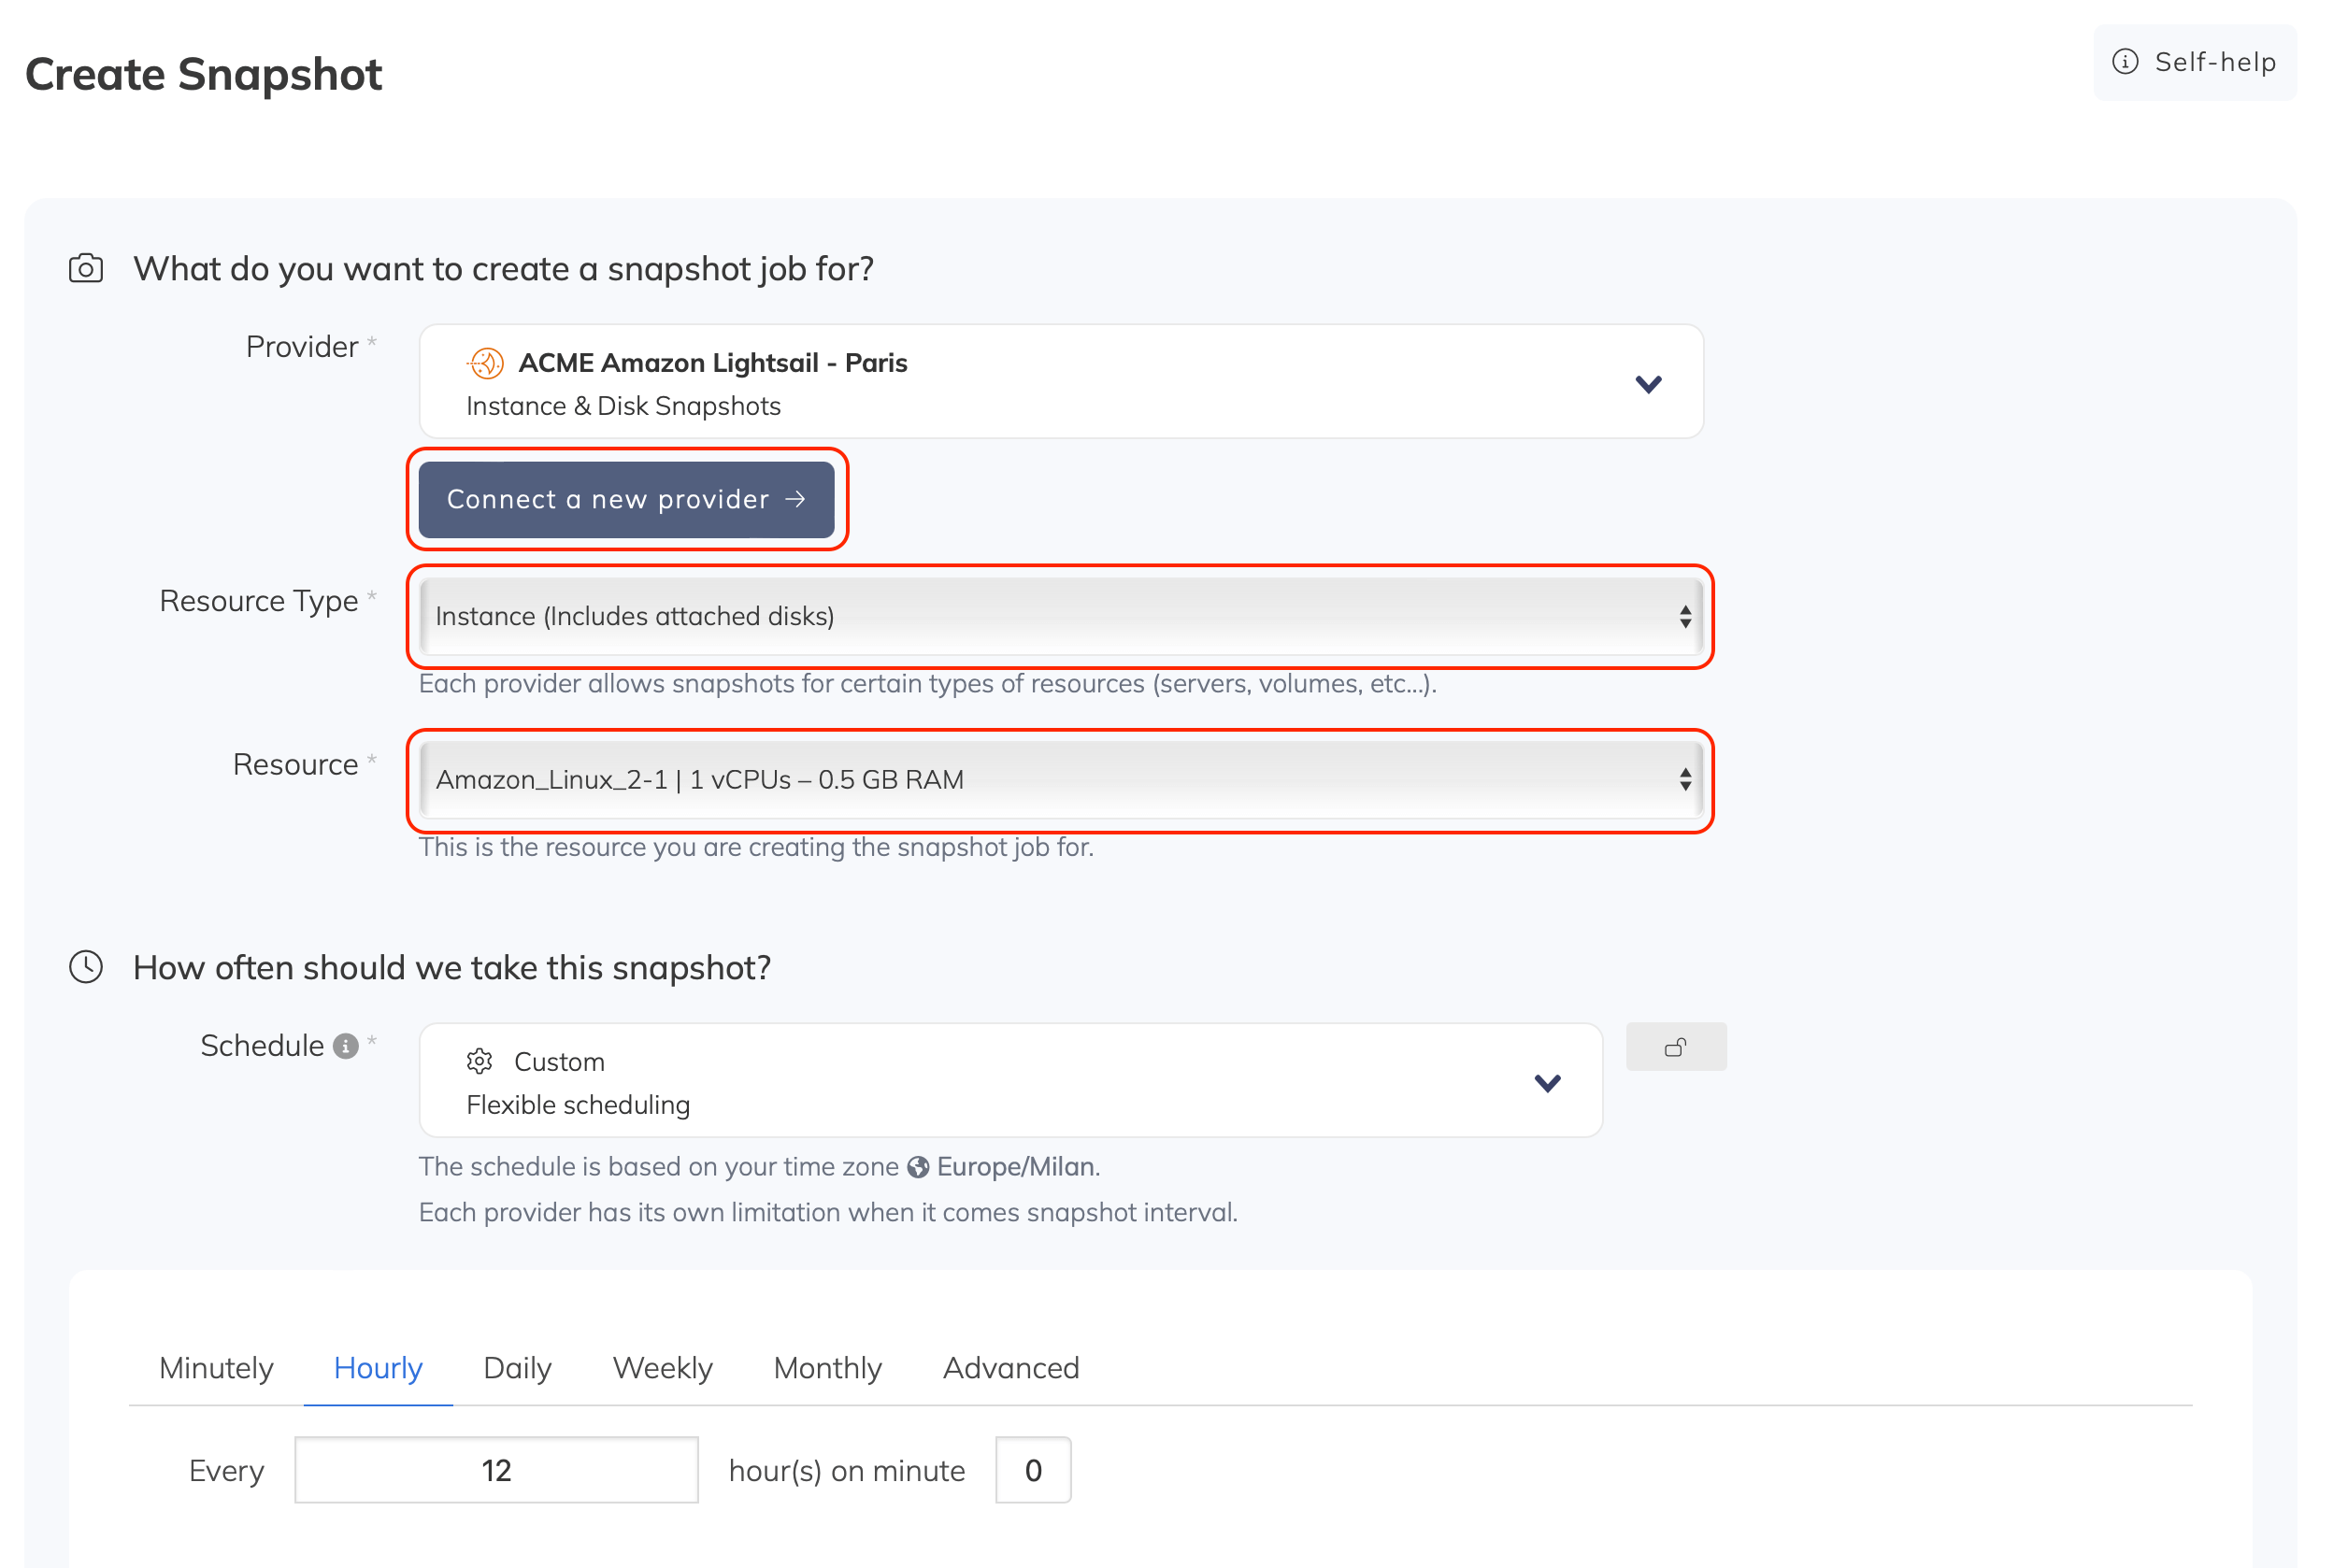Click the Europe/Milan time zone link
2333x1568 pixels.
1015,1167
